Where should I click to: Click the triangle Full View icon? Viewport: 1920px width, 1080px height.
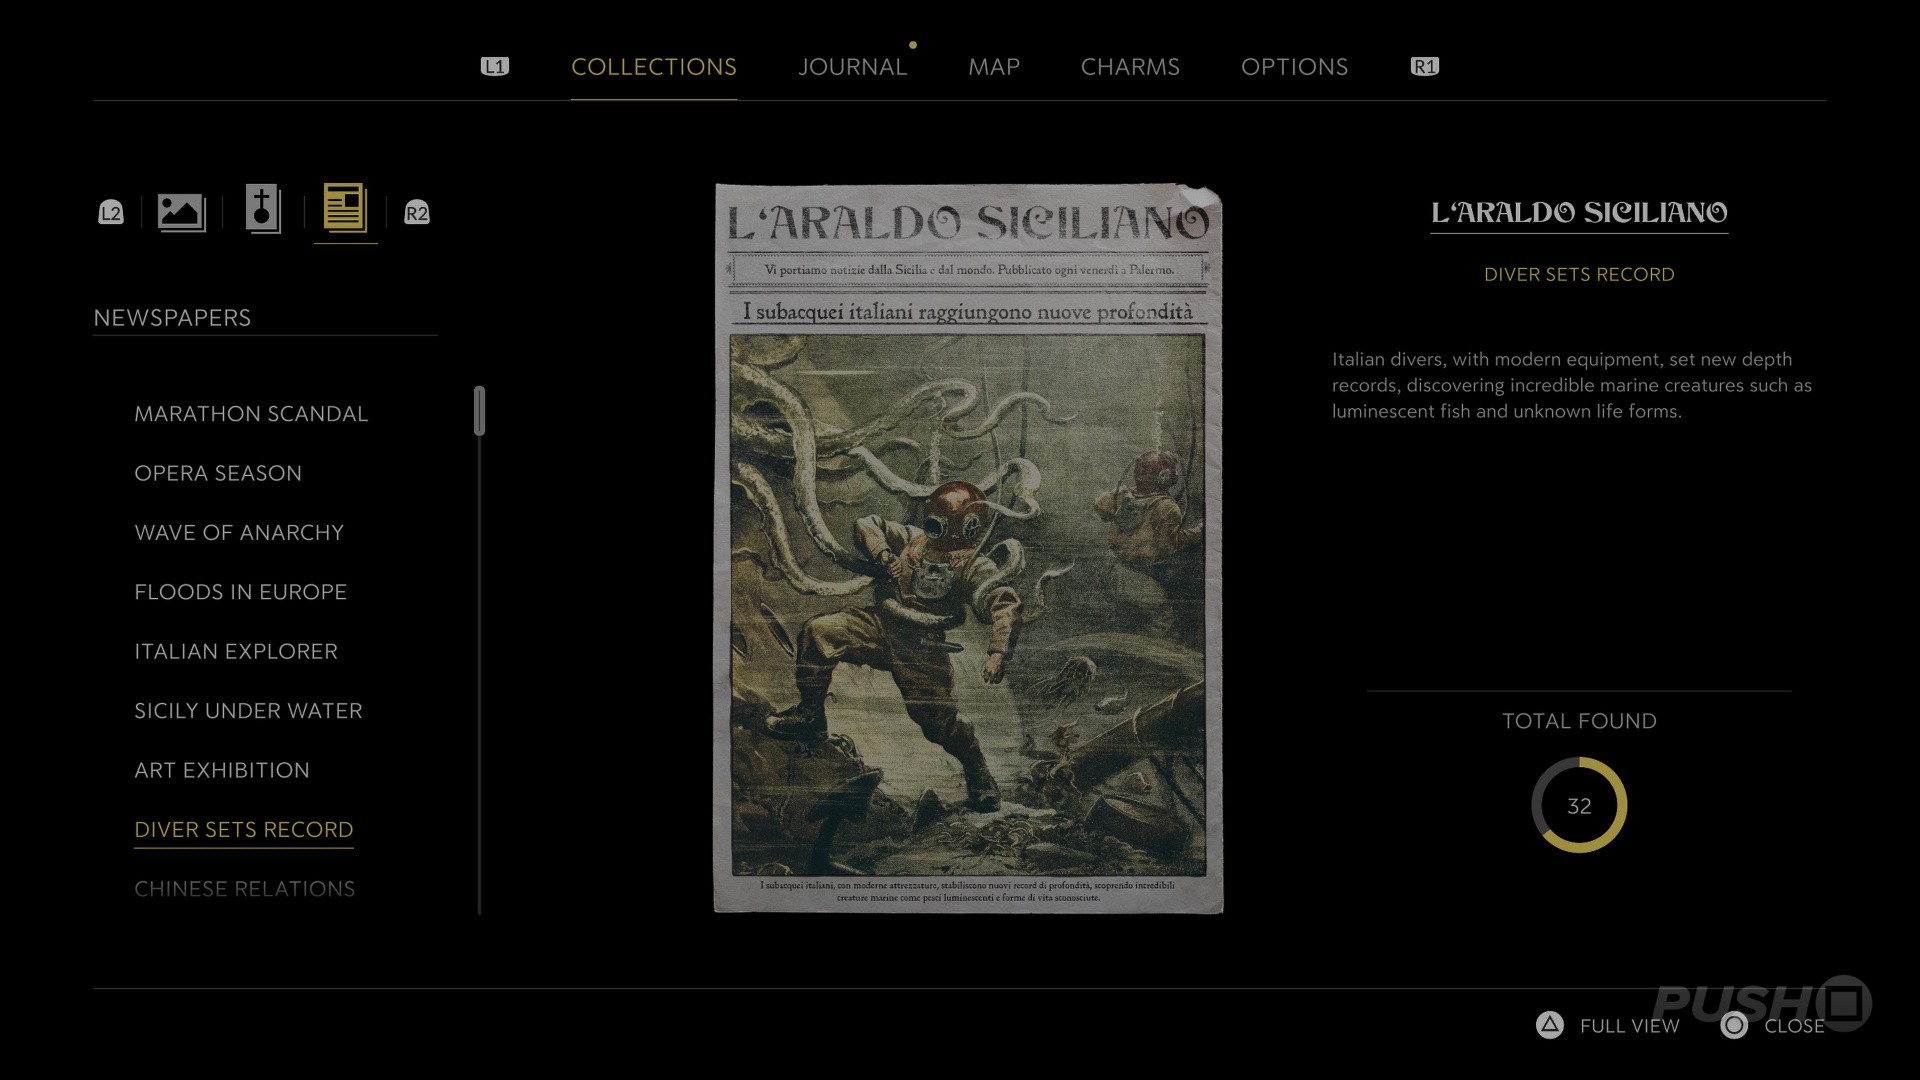coord(1549,1025)
